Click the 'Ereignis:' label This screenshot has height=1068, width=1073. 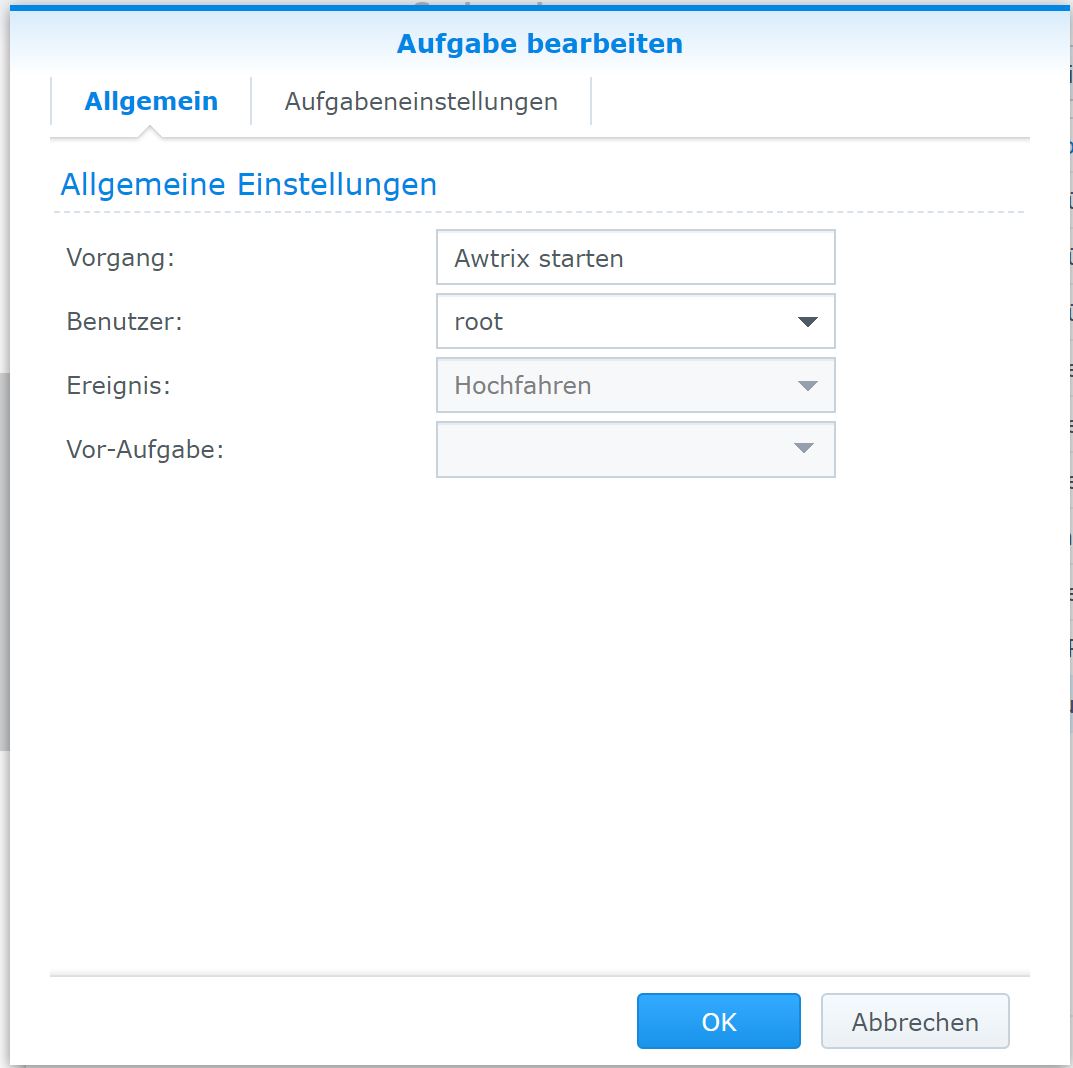click(x=118, y=386)
